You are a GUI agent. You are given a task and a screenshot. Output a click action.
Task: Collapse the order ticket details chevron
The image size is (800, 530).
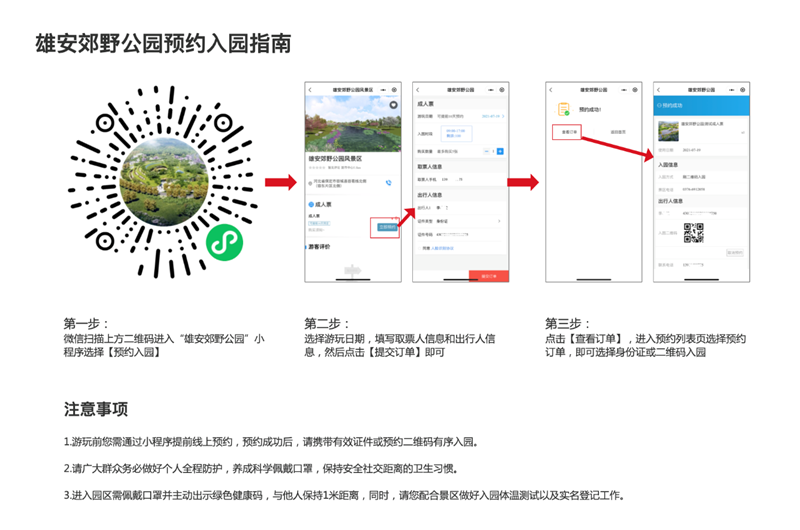coord(743,133)
